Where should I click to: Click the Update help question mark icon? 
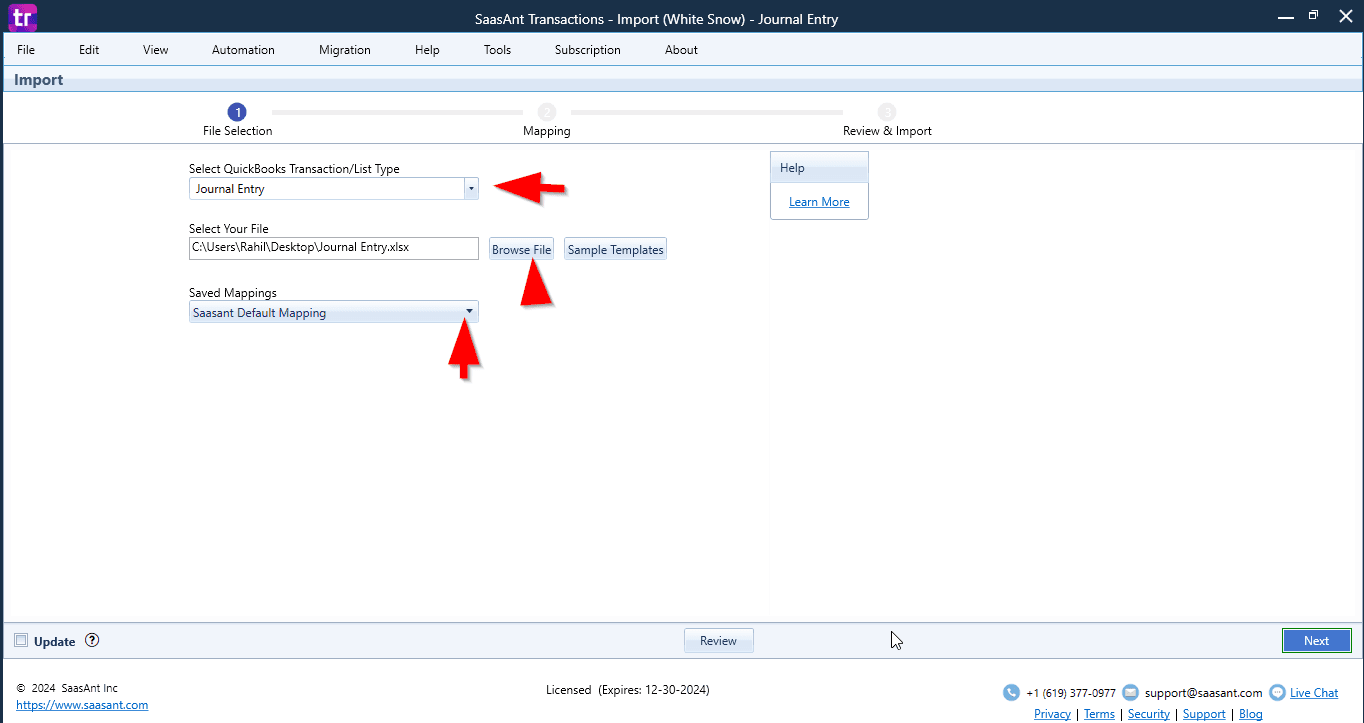tap(92, 640)
